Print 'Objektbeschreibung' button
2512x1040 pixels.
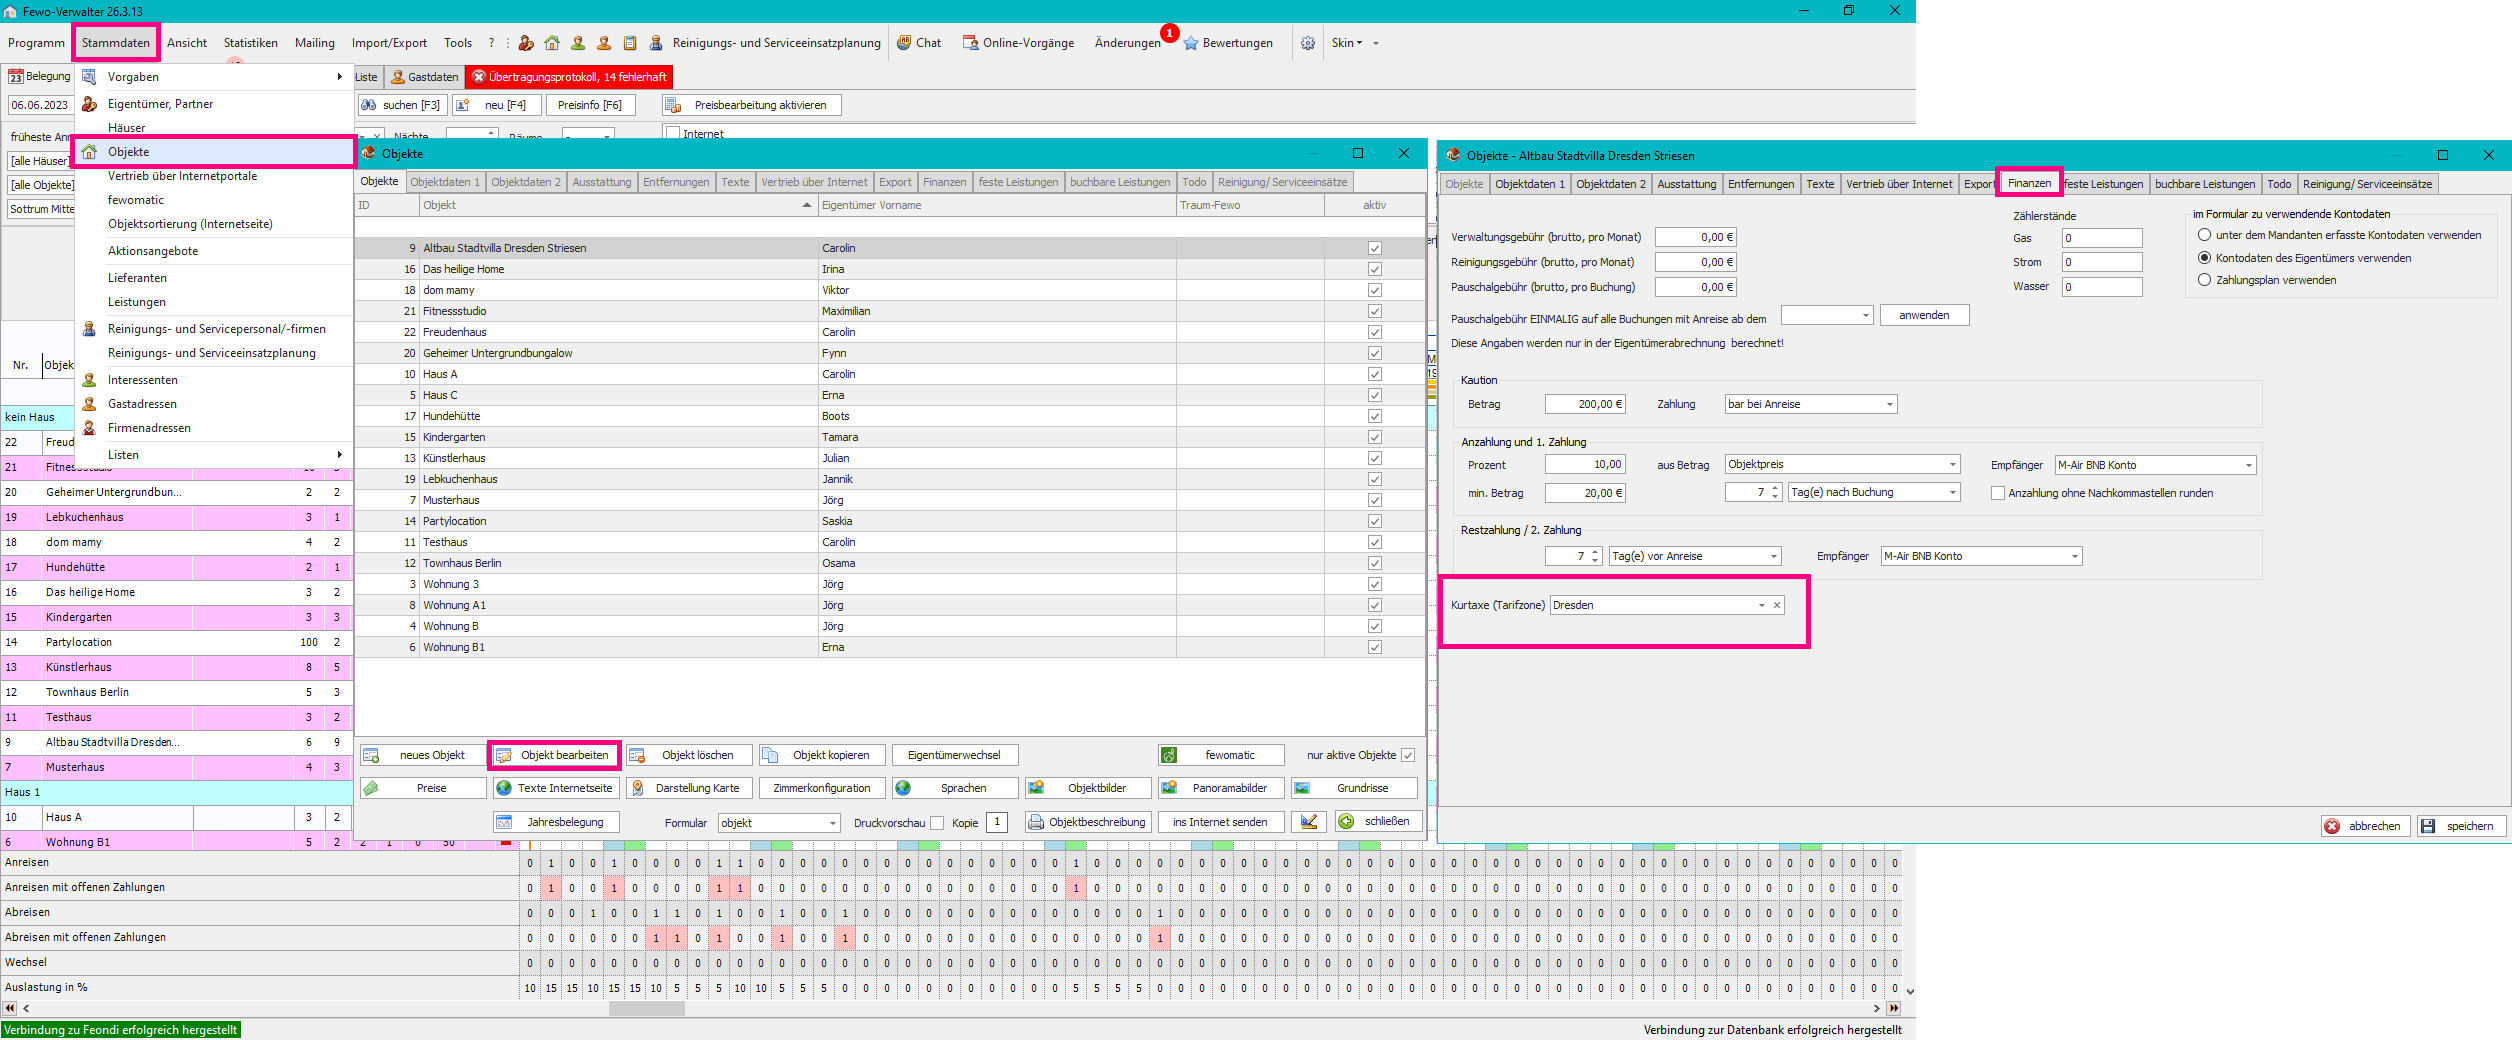tap(1088, 822)
